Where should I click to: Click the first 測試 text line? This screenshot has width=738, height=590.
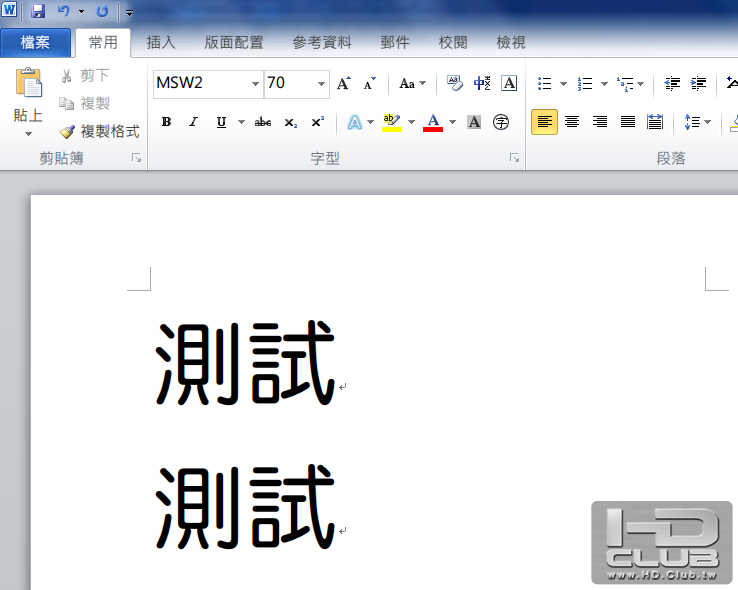click(245, 363)
